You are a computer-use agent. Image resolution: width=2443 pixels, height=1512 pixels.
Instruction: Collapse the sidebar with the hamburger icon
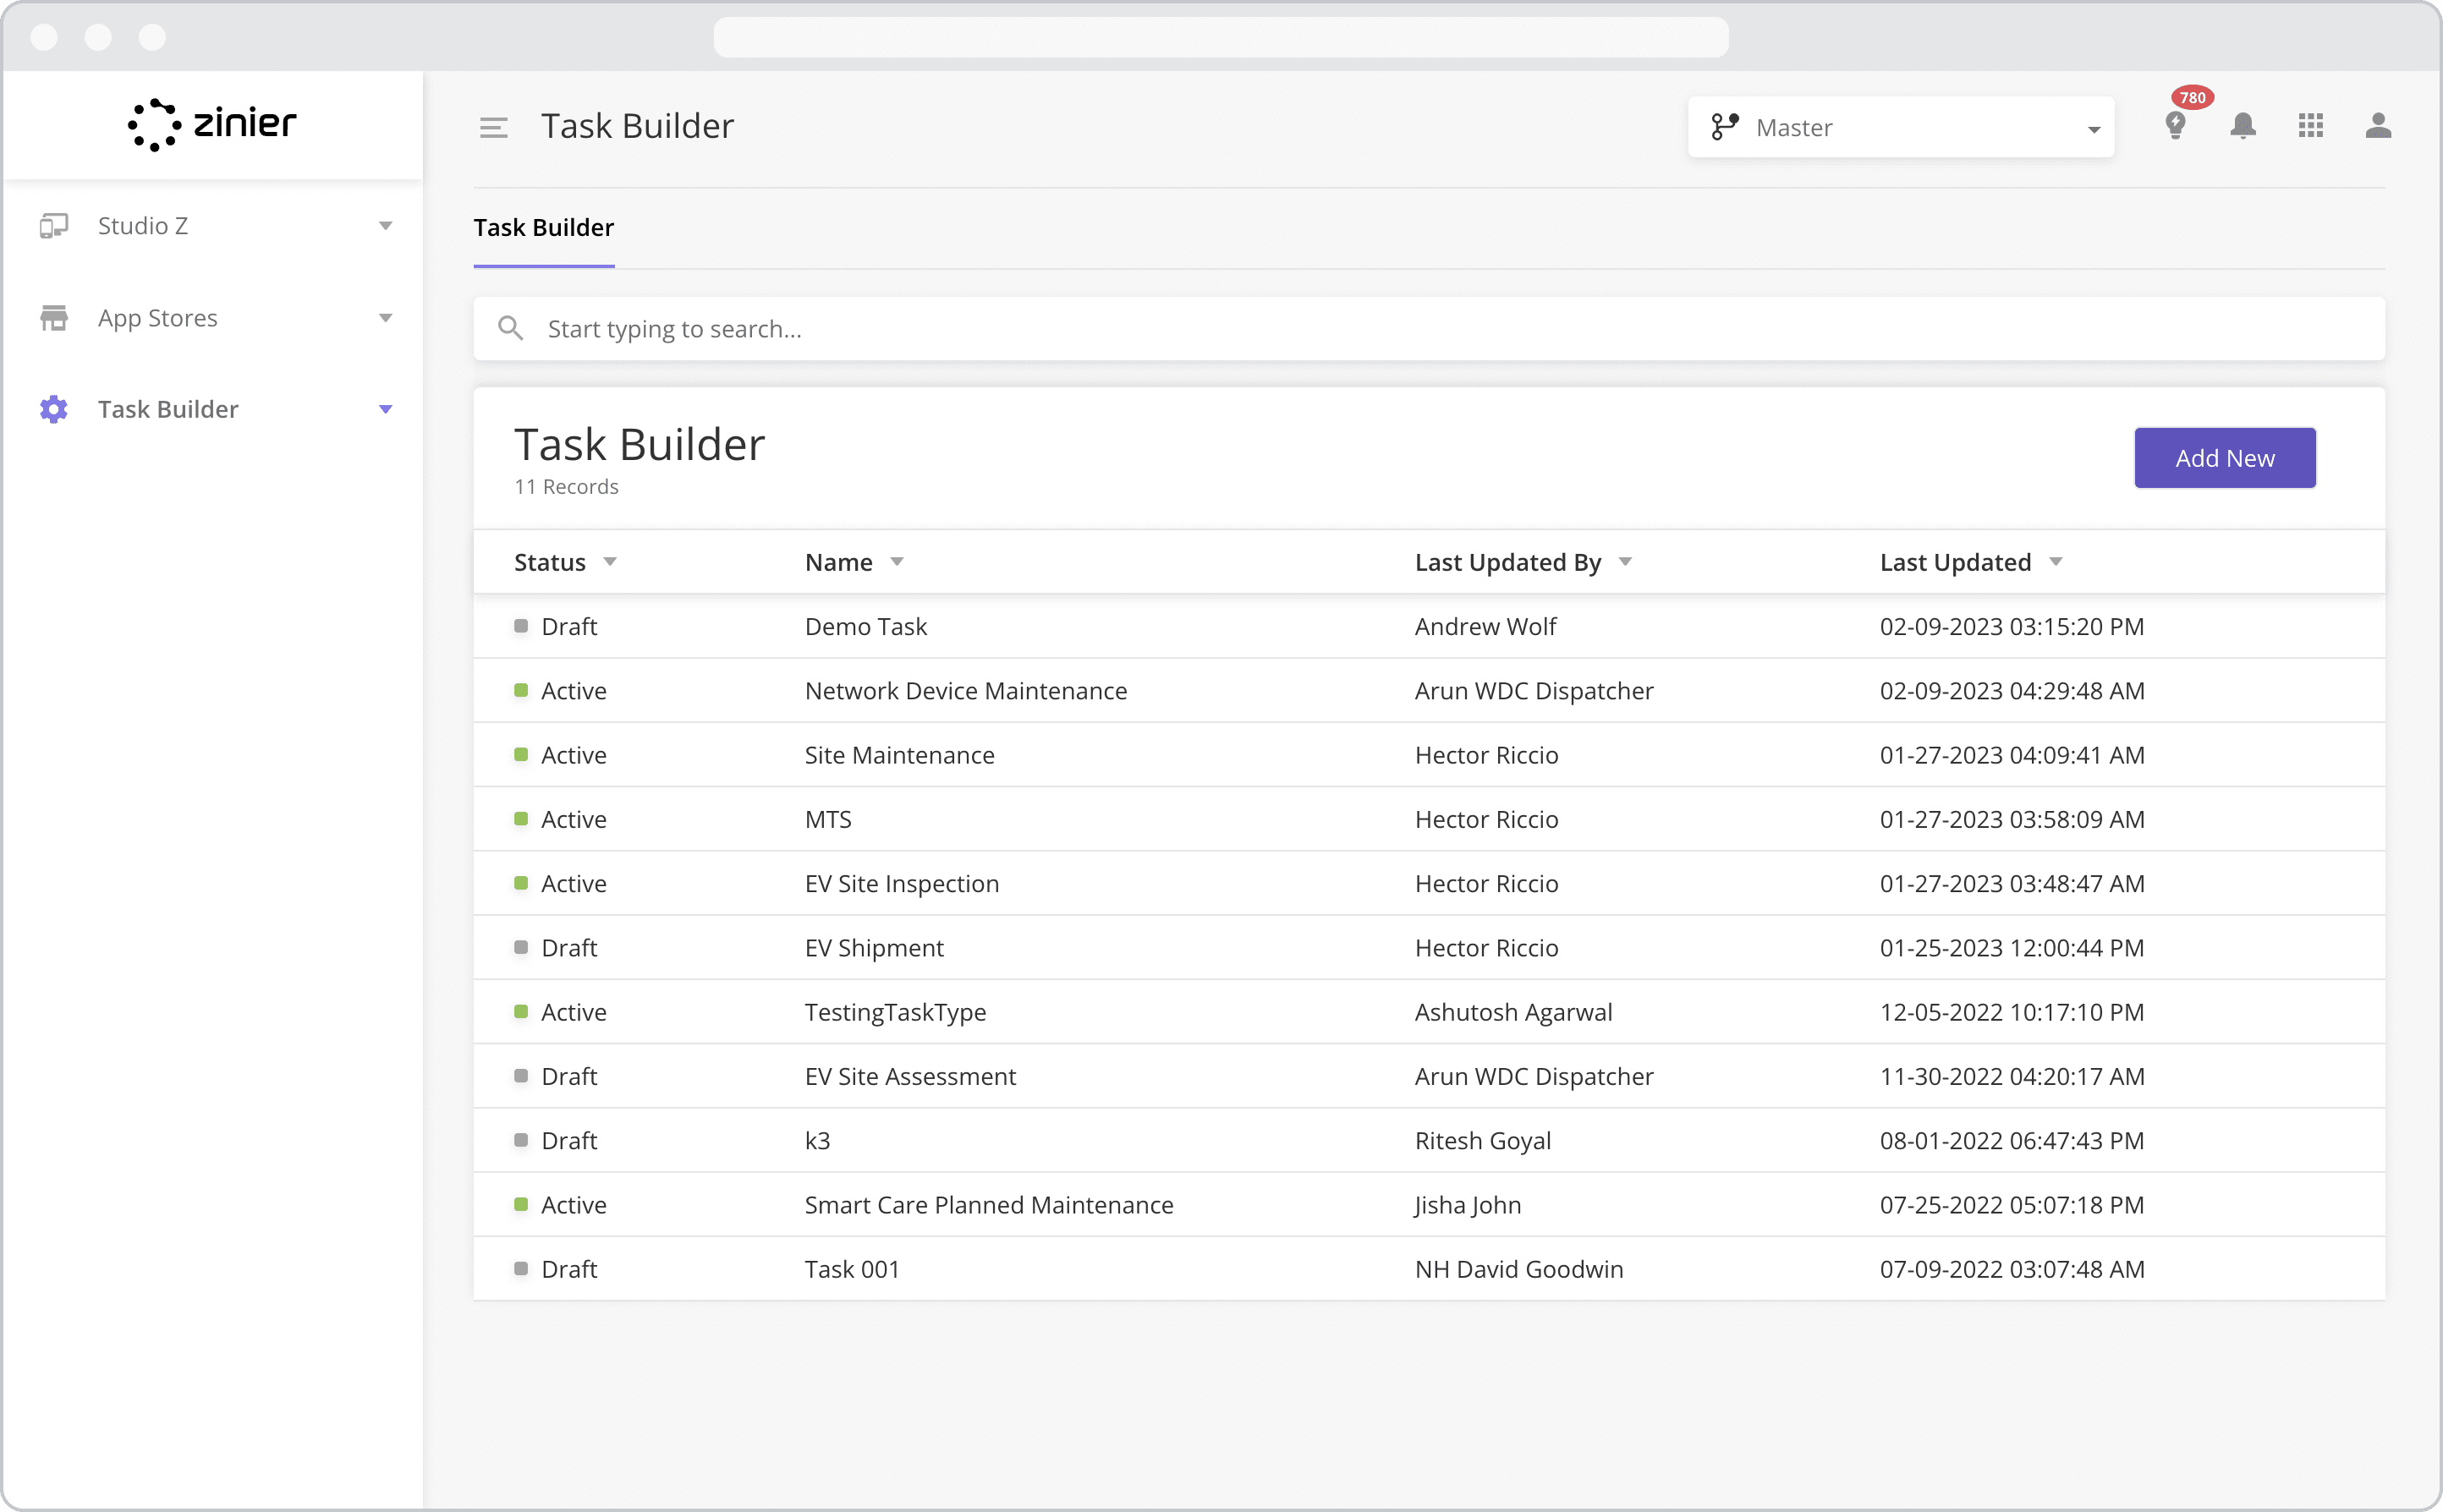pyautogui.click(x=493, y=126)
